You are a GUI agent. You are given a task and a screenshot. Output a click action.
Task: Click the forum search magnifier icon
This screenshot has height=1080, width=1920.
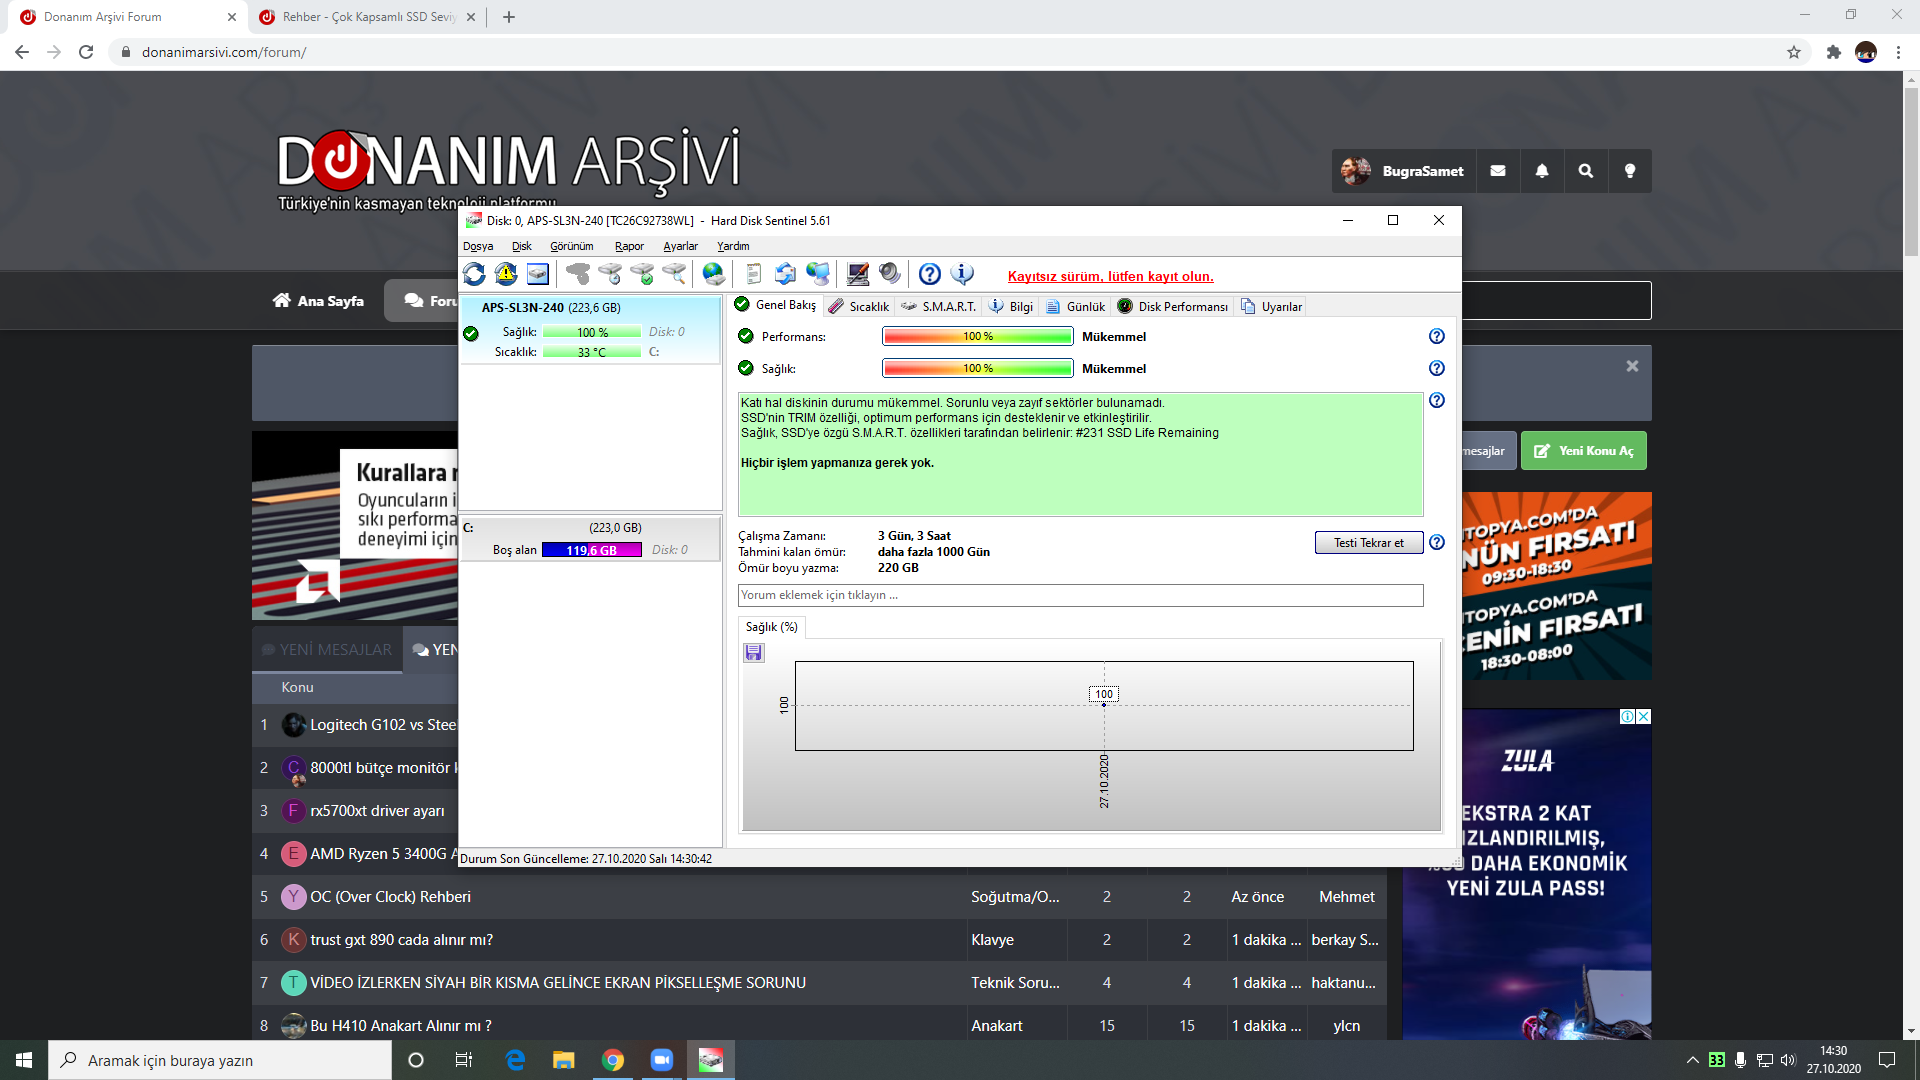[1586, 171]
